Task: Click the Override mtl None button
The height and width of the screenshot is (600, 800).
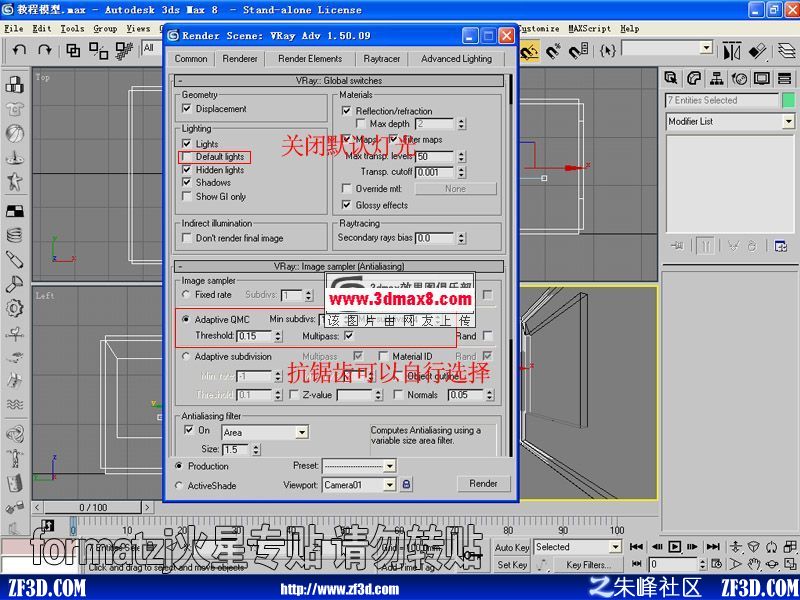Action: [455, 189]
